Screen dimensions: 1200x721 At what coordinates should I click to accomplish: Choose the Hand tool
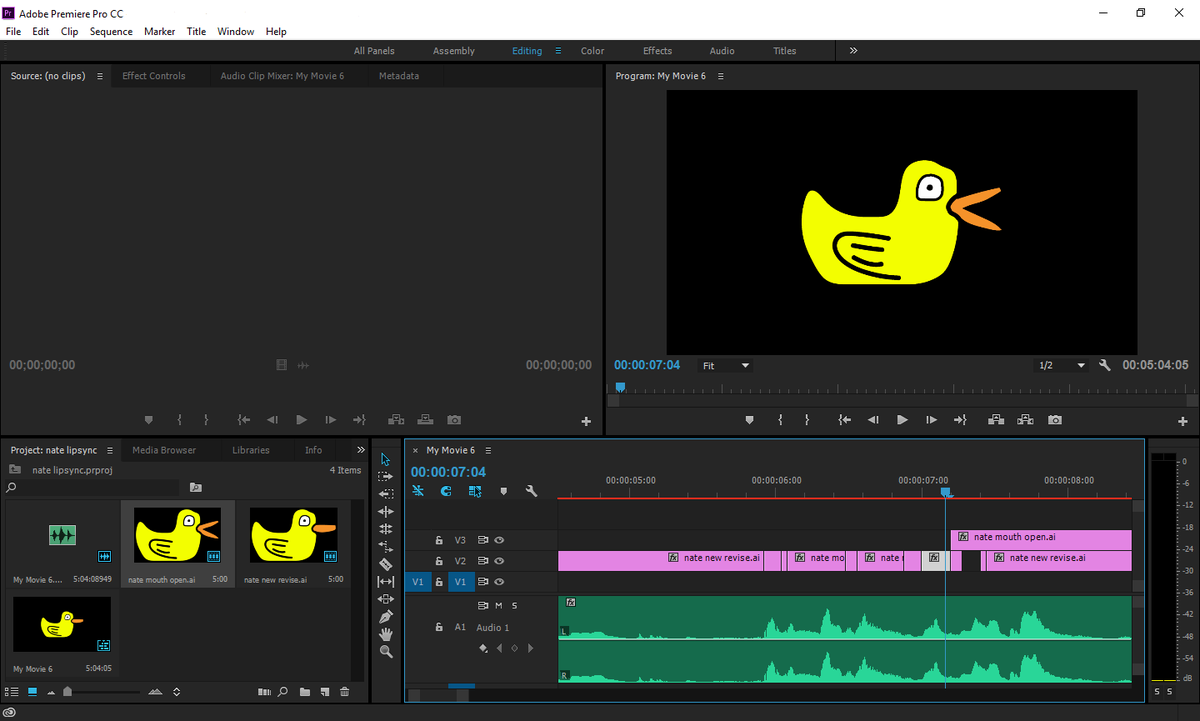[x=386, y=634]
